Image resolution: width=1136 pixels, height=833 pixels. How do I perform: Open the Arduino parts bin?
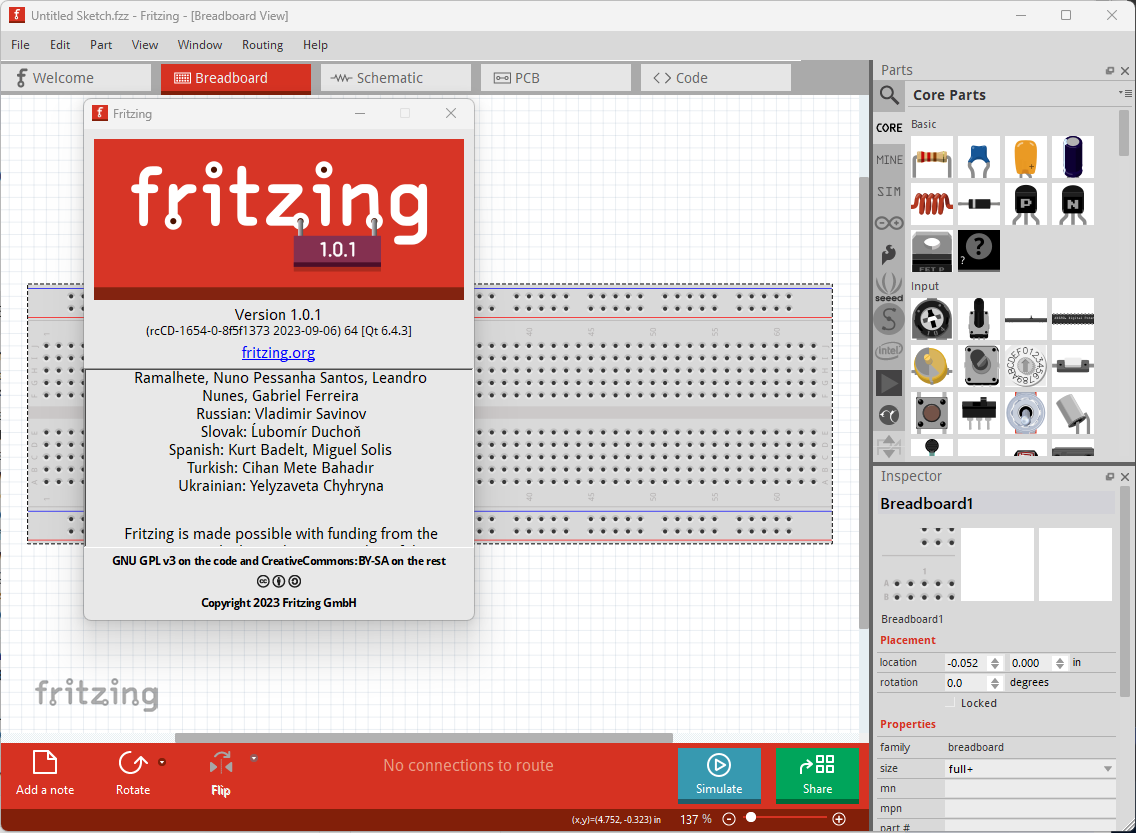tap(889, 223)
